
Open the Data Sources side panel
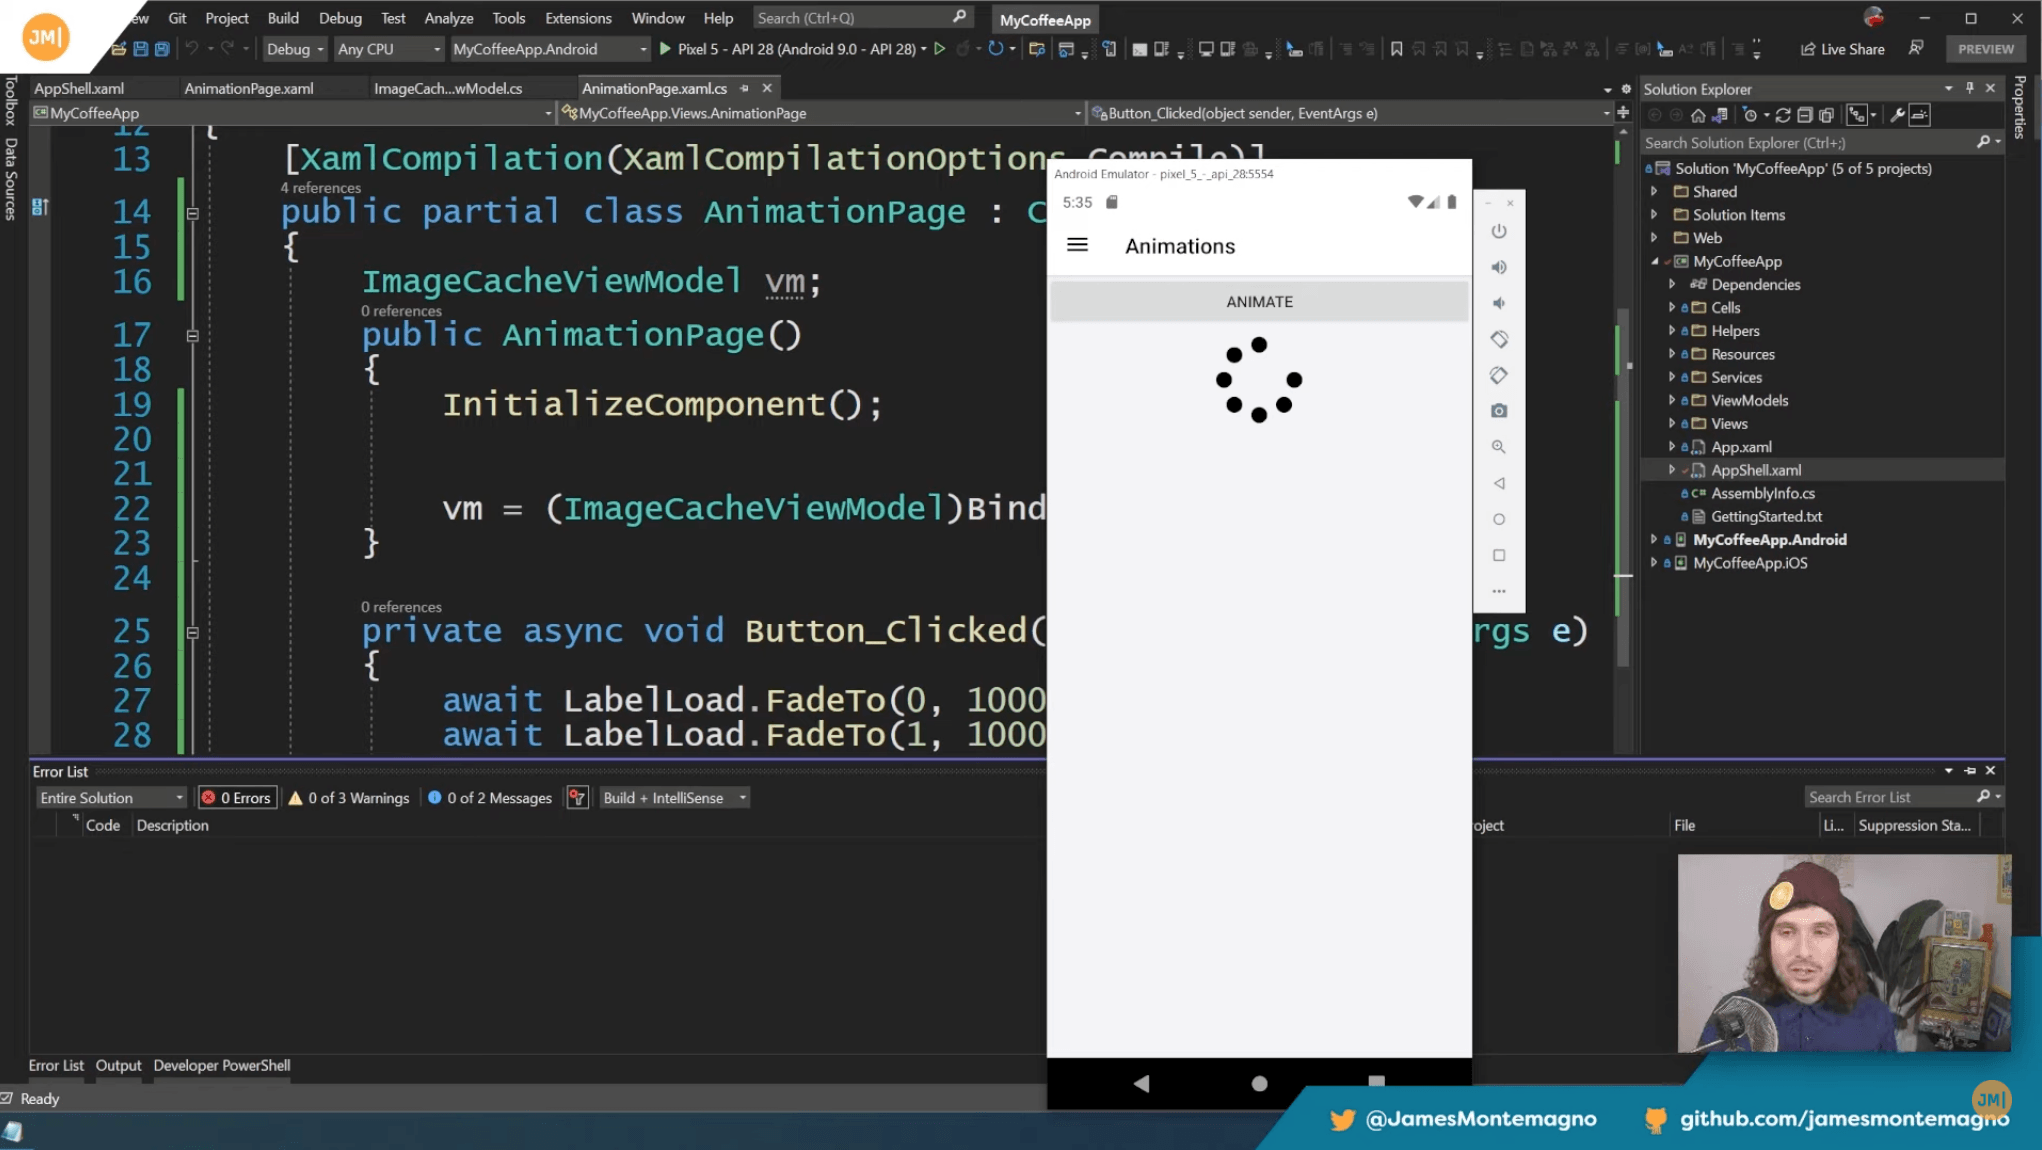click(11, 178)
